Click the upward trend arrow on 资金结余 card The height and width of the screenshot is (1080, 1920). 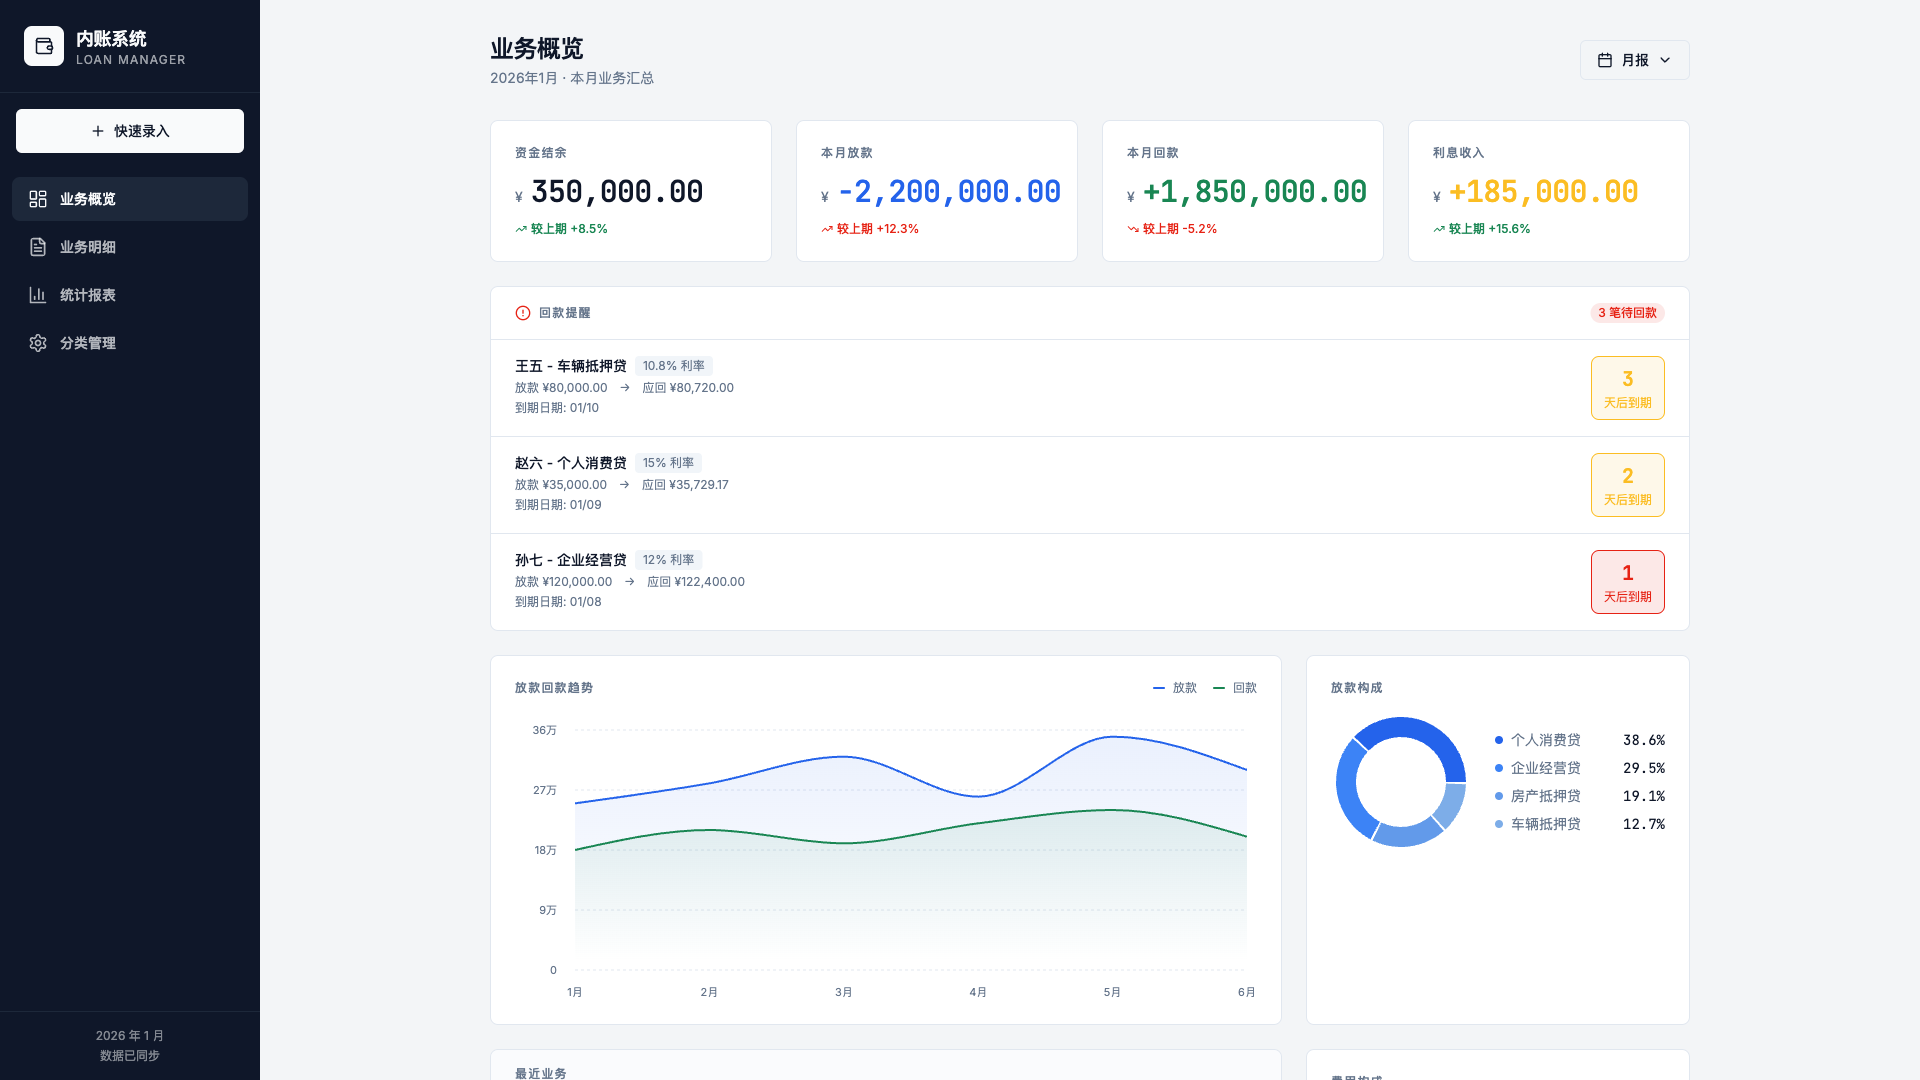tap(520, 228)
